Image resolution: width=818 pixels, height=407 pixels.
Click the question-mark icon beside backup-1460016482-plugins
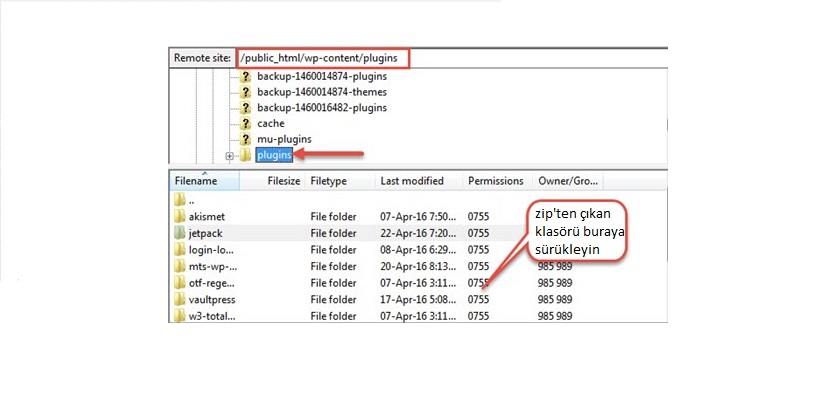[x=245, y=107]
